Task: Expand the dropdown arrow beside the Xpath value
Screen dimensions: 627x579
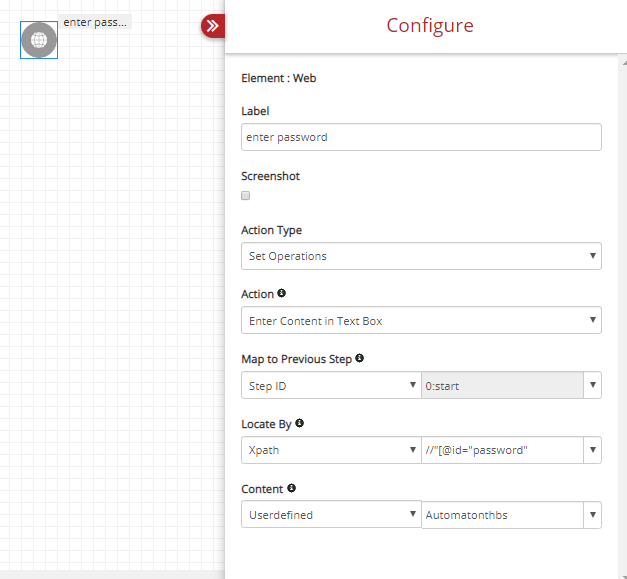Action: pyautogui.click(x=593, y=450)
